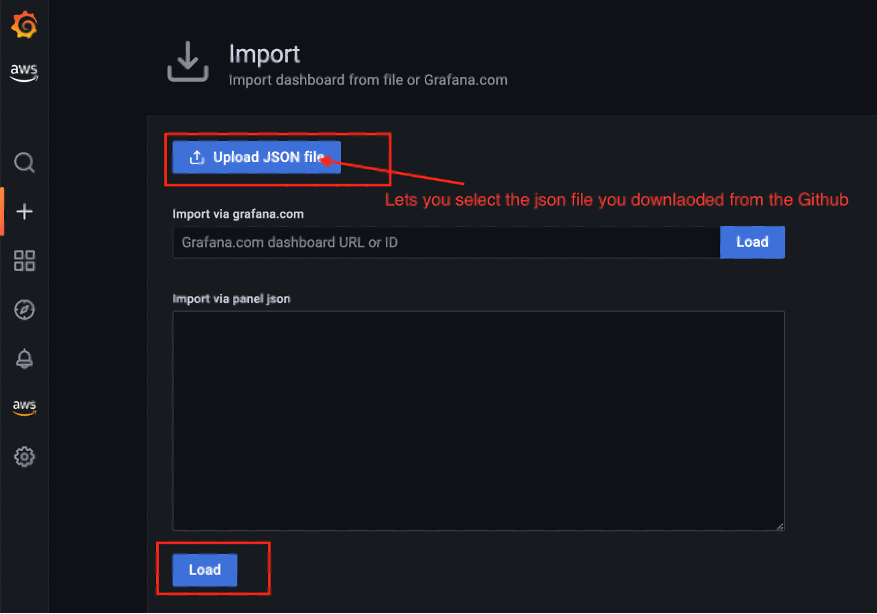Click the Create plus icon
Screen dimensions: 877x614
coord(23,211)
